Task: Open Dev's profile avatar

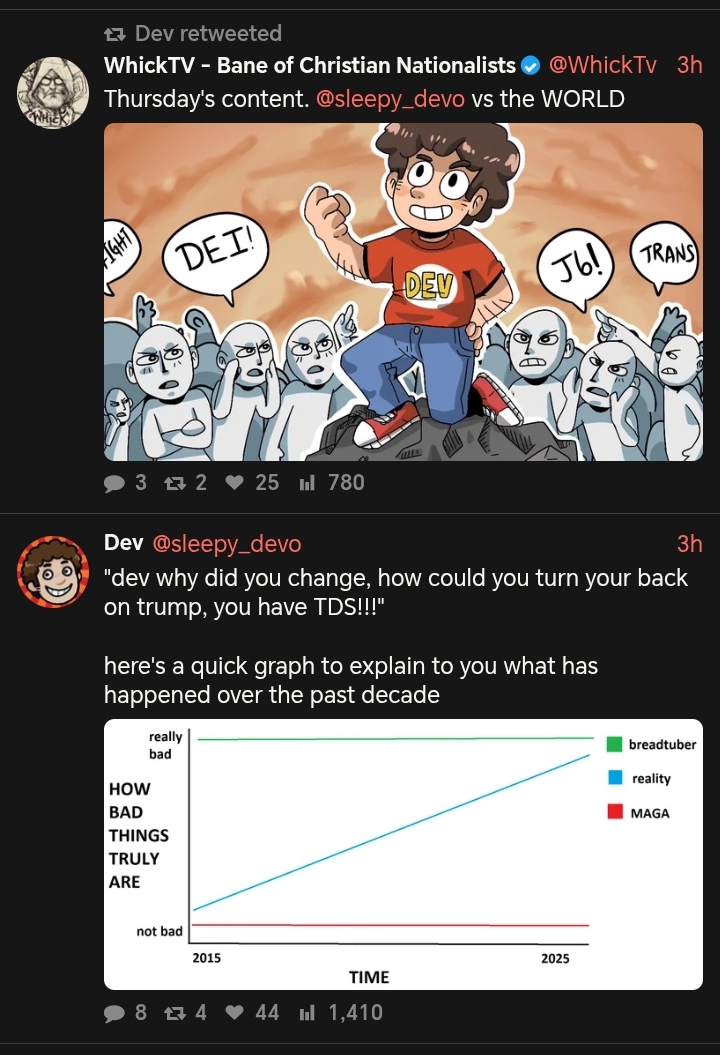Action: [x=52, y=571]
